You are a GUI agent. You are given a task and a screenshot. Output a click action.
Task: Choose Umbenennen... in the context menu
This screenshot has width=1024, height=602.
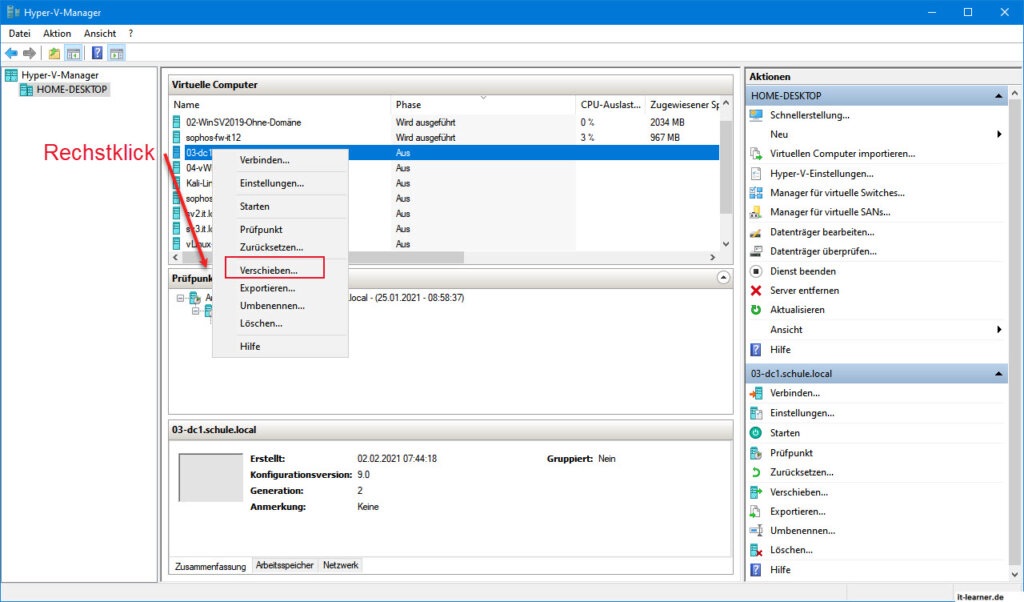pyautogui.click(x=272, y=306)
